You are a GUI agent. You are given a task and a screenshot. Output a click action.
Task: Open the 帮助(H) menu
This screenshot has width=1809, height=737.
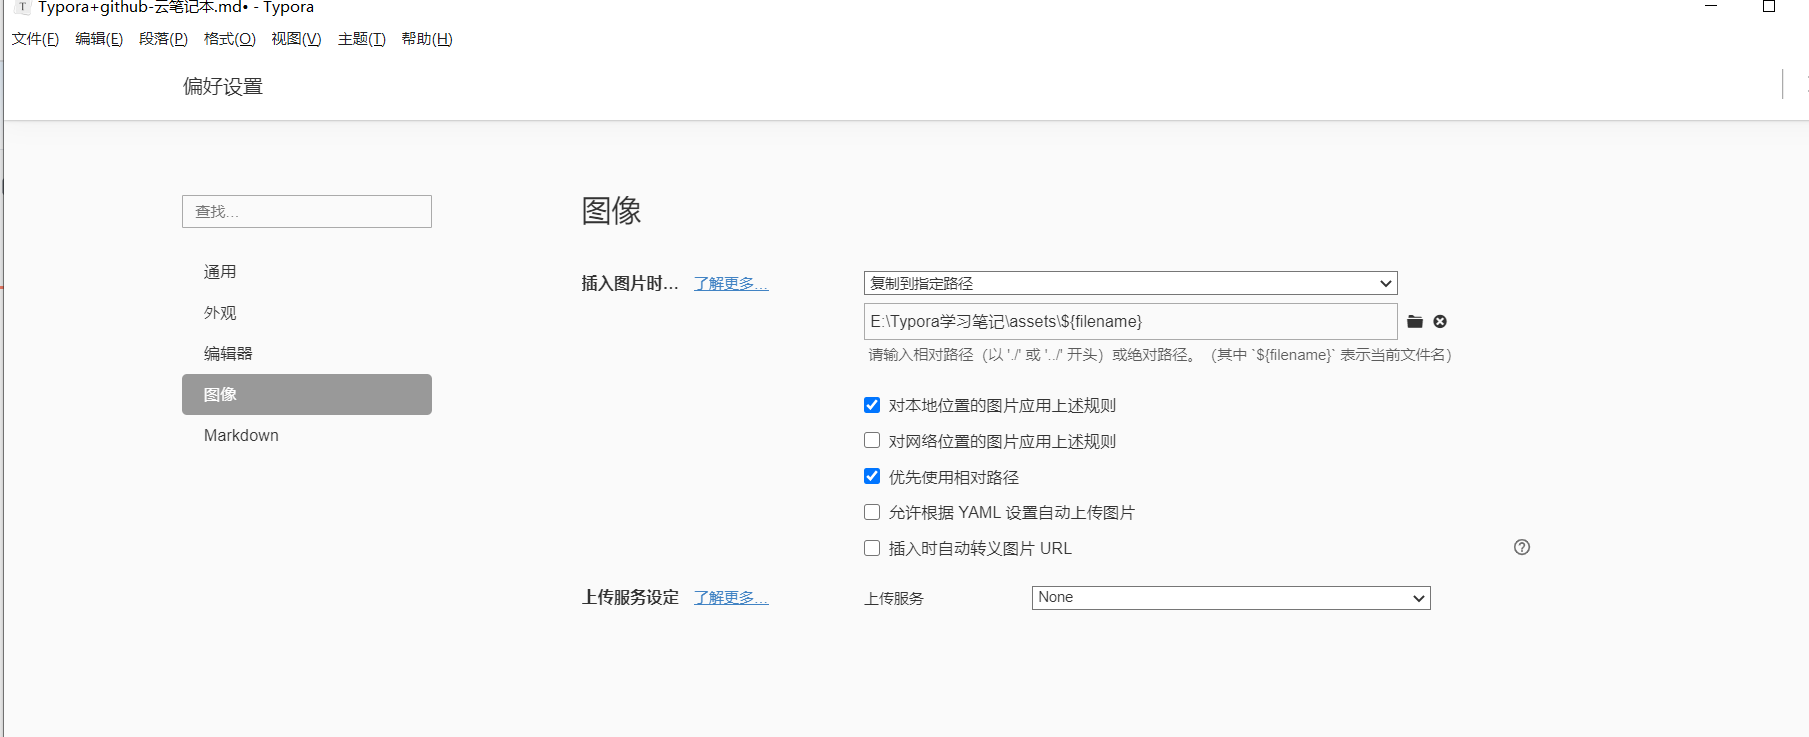coord(427,39)
